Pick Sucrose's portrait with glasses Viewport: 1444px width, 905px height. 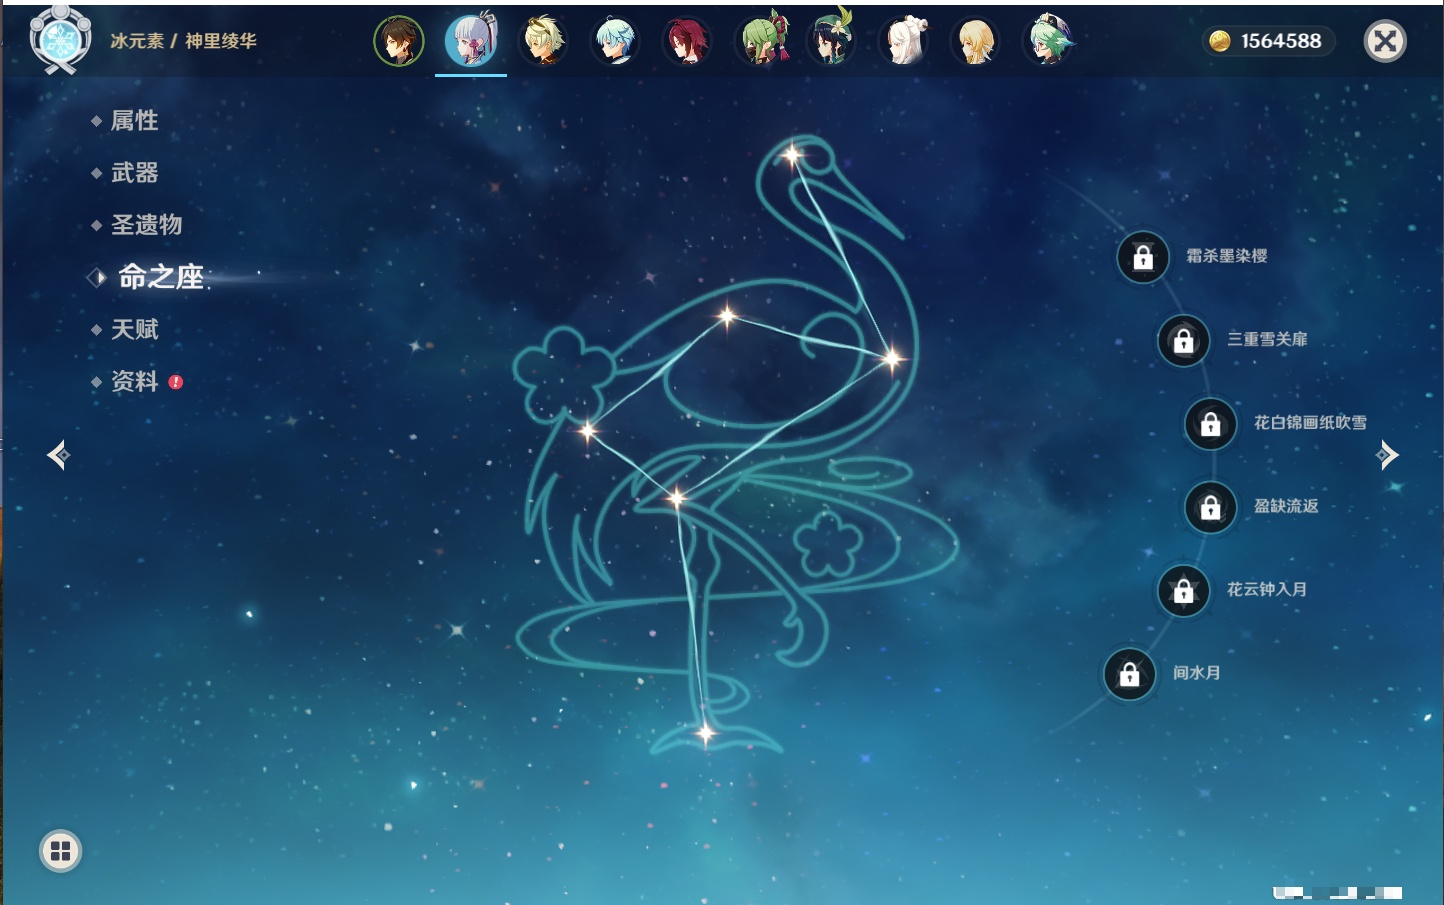pos(1048,42)
